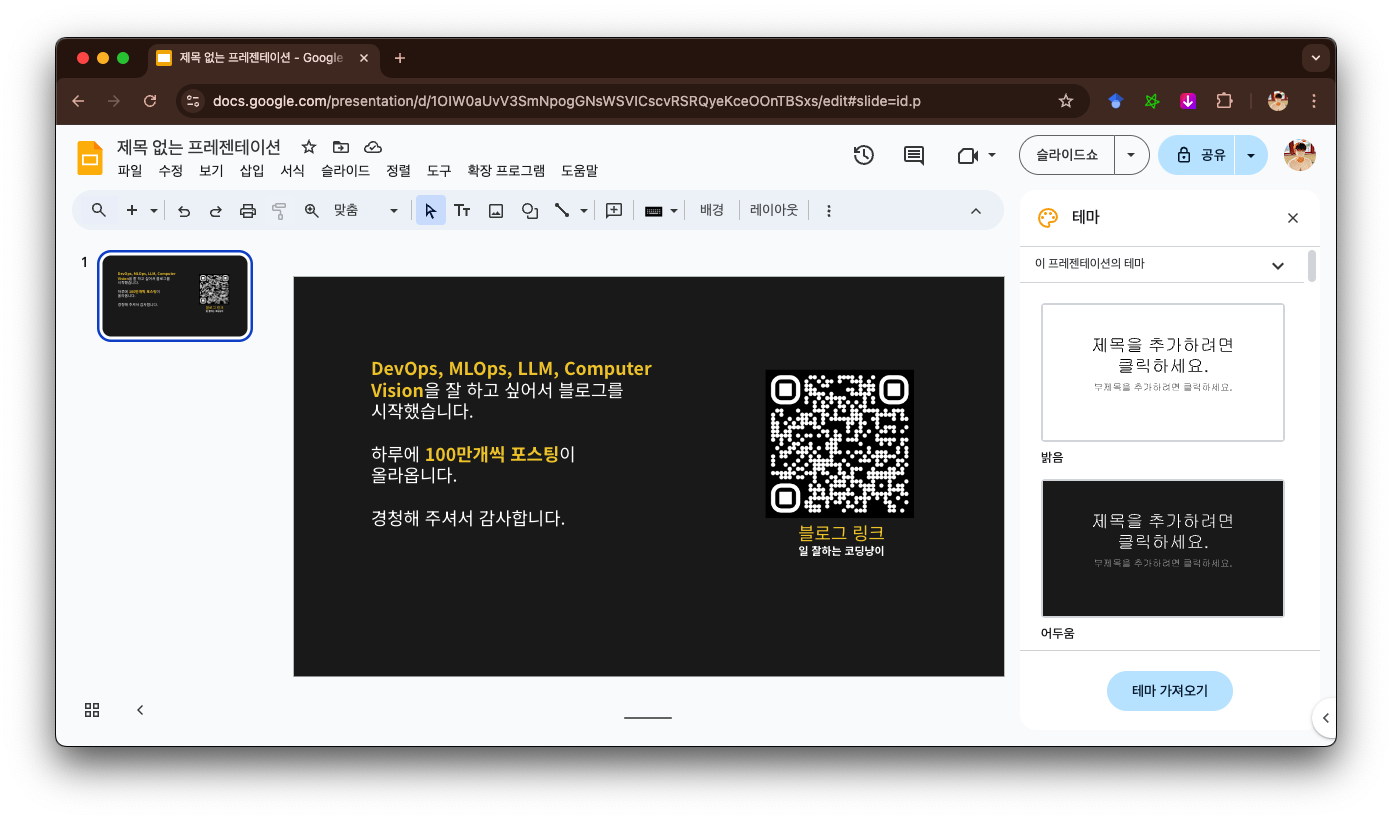The height and width of the screenshot is (820, 1392).
Task: Open the 도움말 menu
Action: coord(579,171)
